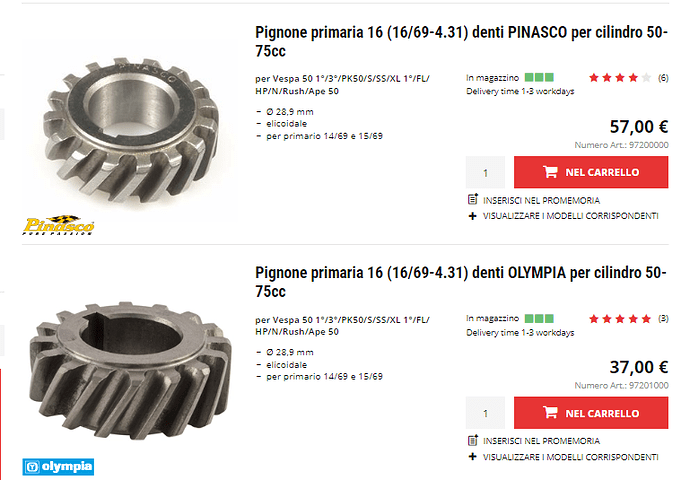Expand matching models for the Olympia pinion
Screen dimensions: 690x480
click(x=564, y=456)
